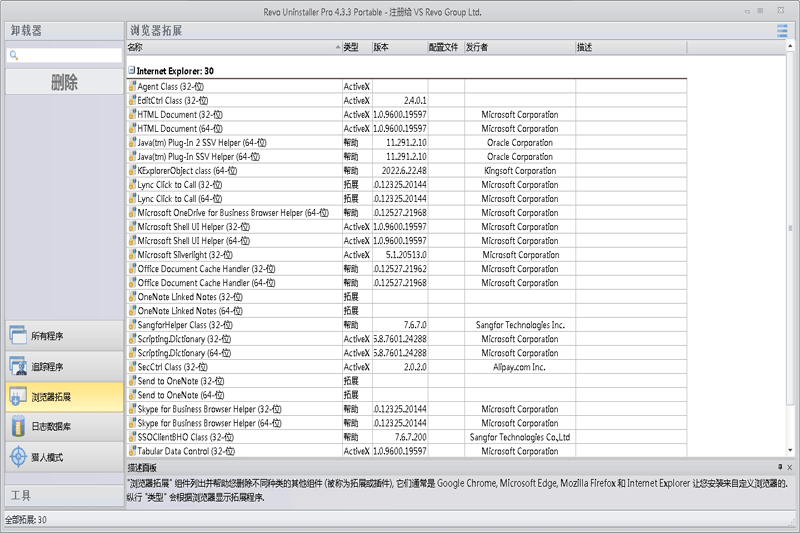Click icon beside KExplorerObject class (64-位)
The image size is (800, 533).
[132, 170]
